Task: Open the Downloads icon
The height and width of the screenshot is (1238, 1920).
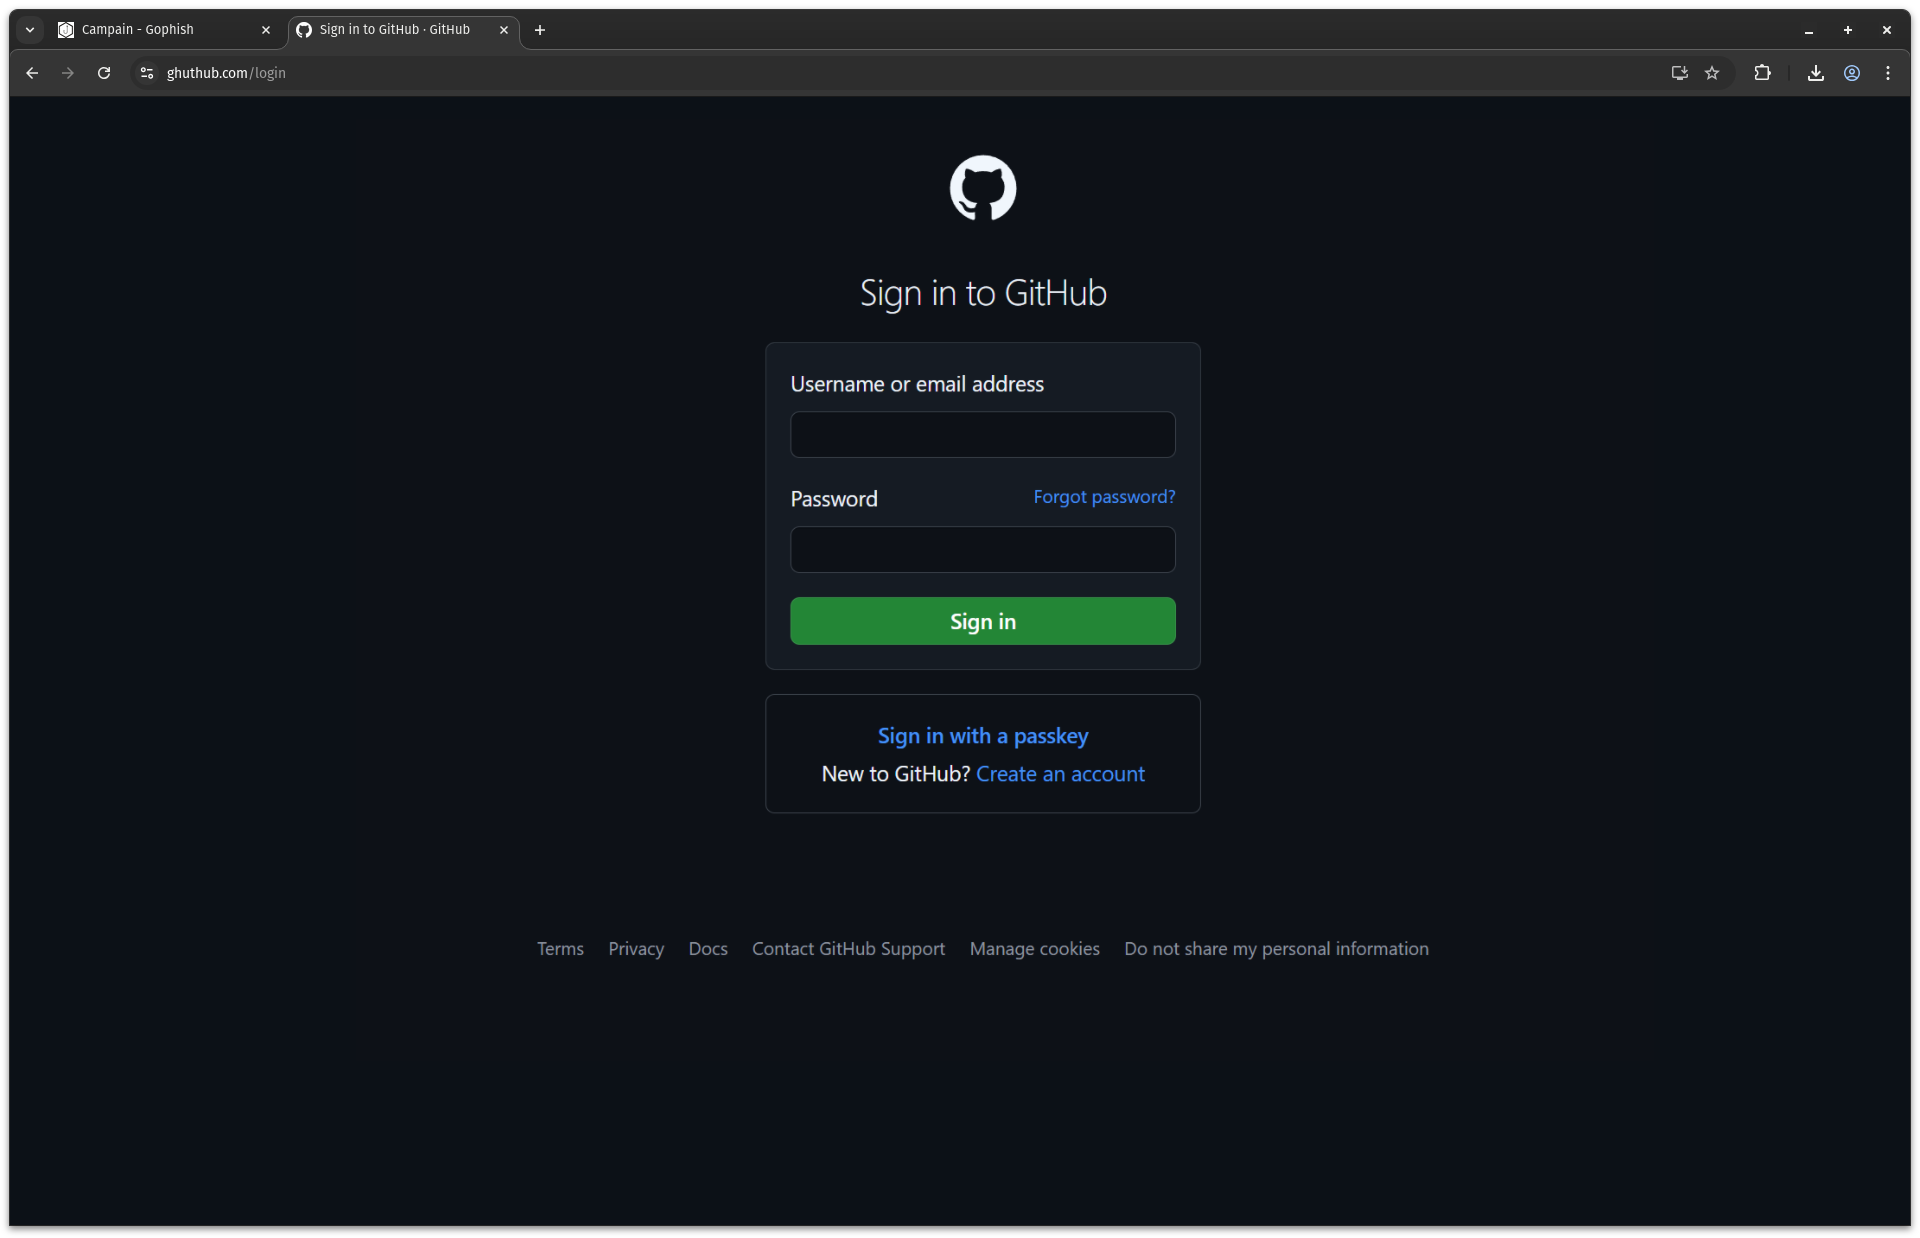Action: [1816, 73]
